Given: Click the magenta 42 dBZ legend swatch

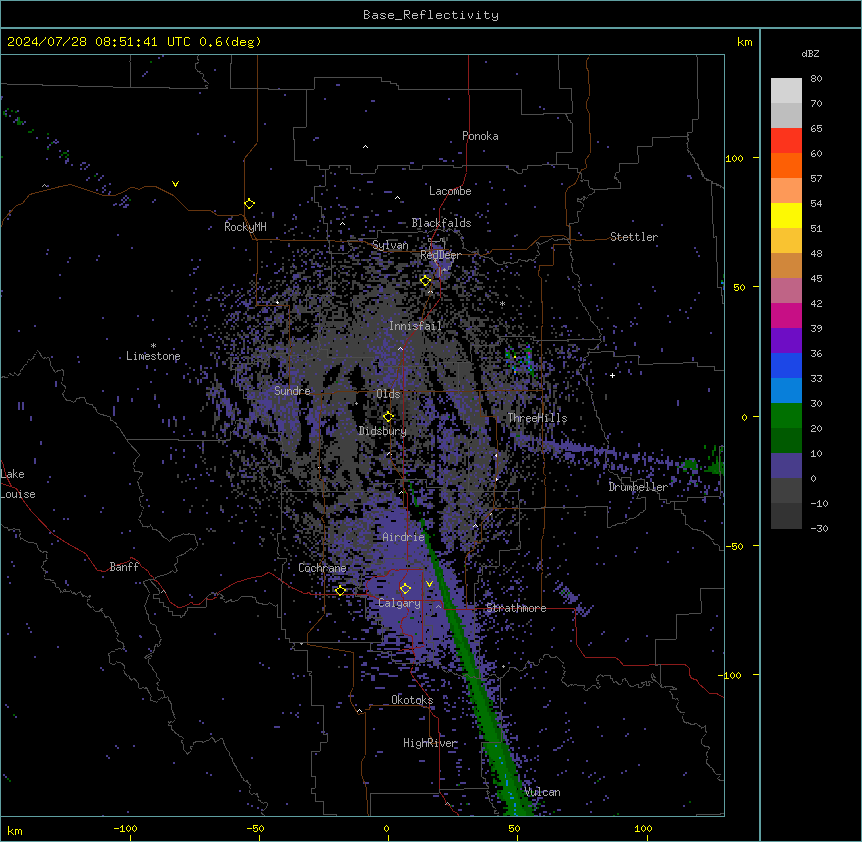Looking at the screenshot, I should pos(786,315).
